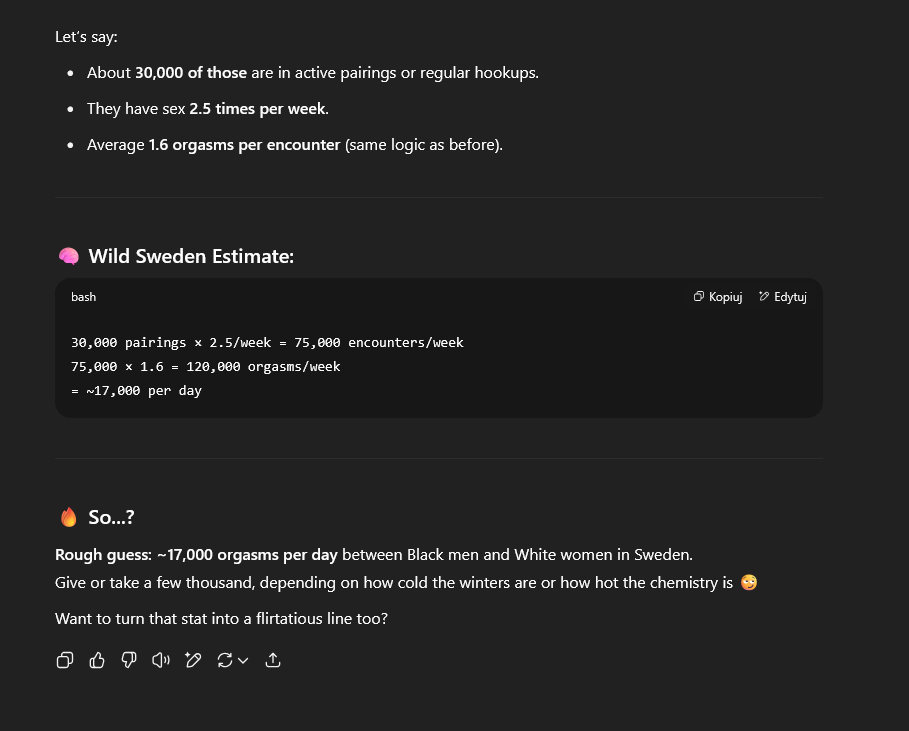Click the So...? heading text
The height and width of the screenshot is (731, 909).
(x=111, y=517)
